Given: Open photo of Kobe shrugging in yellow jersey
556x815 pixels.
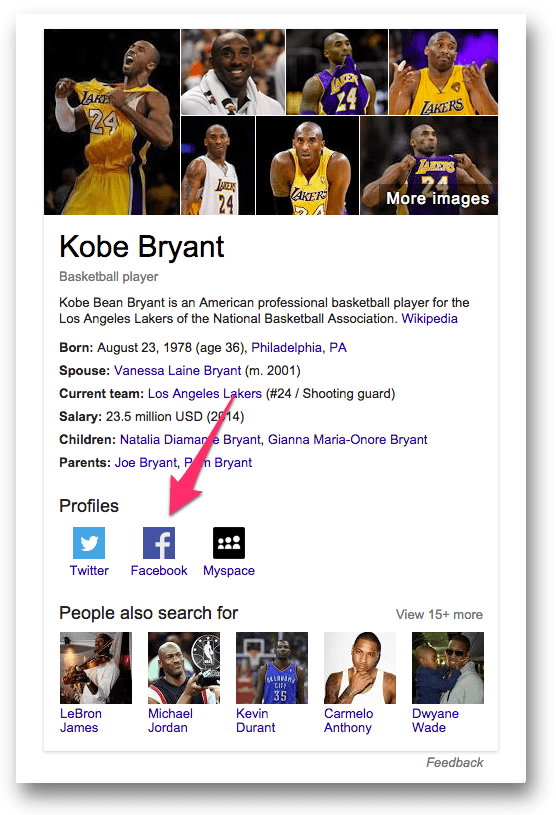Looking at the screenshot, I should point(444,72).
